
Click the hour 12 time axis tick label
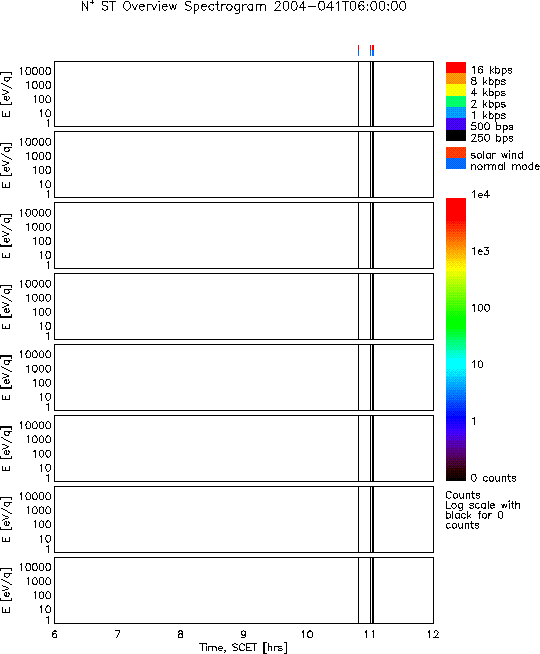[x=433, y=634]
